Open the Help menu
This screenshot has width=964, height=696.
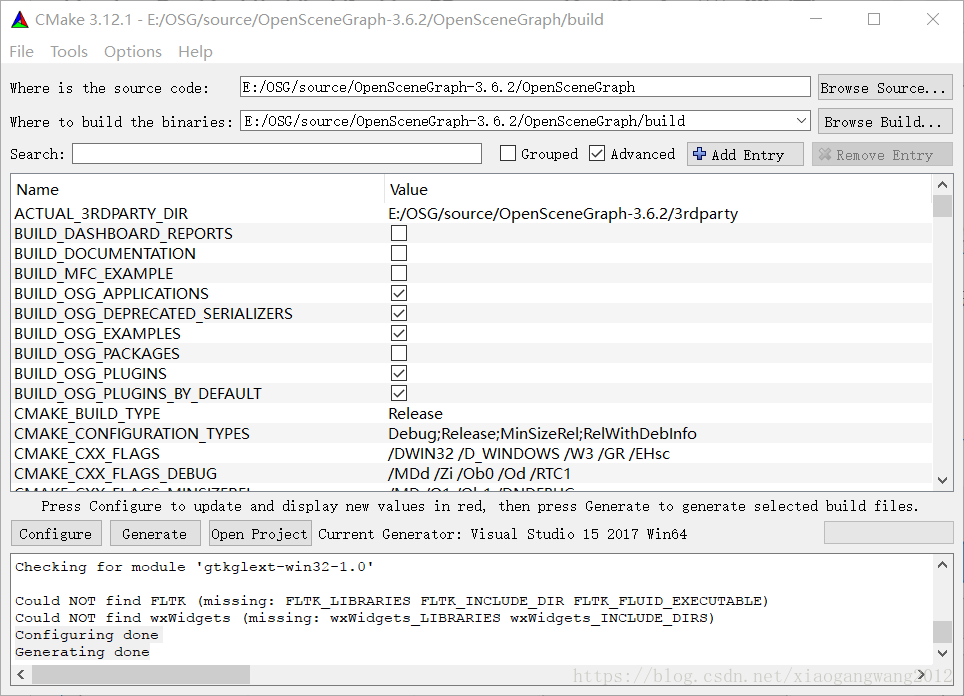point(196,52)
